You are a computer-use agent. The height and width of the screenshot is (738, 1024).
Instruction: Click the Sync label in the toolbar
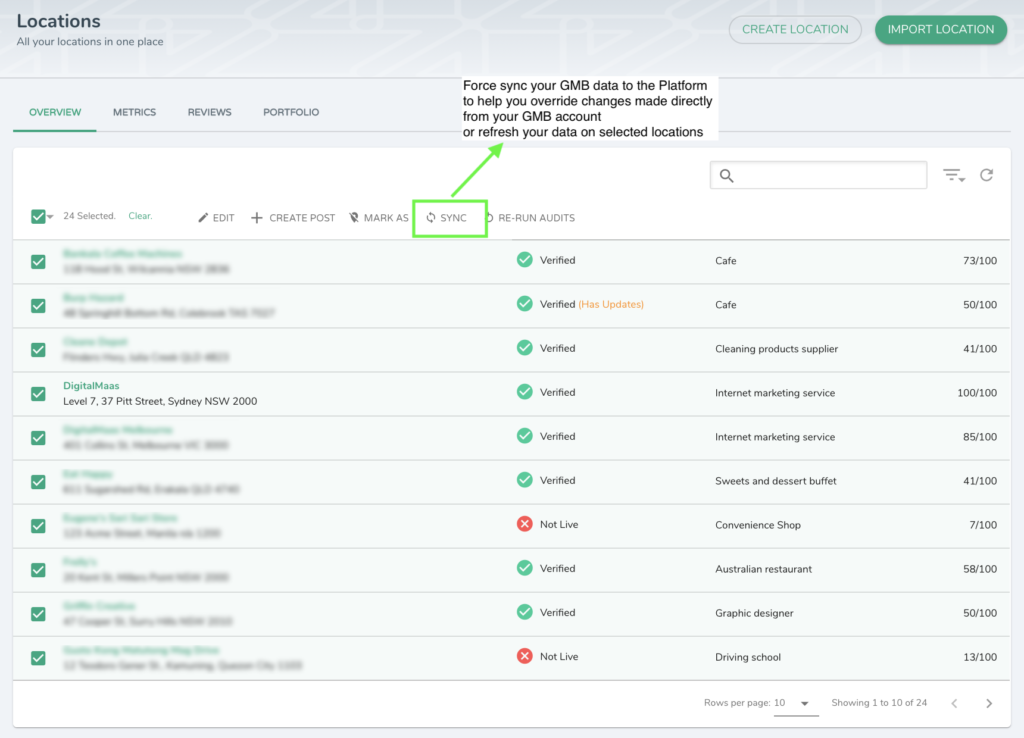click(x=453, y=218)
